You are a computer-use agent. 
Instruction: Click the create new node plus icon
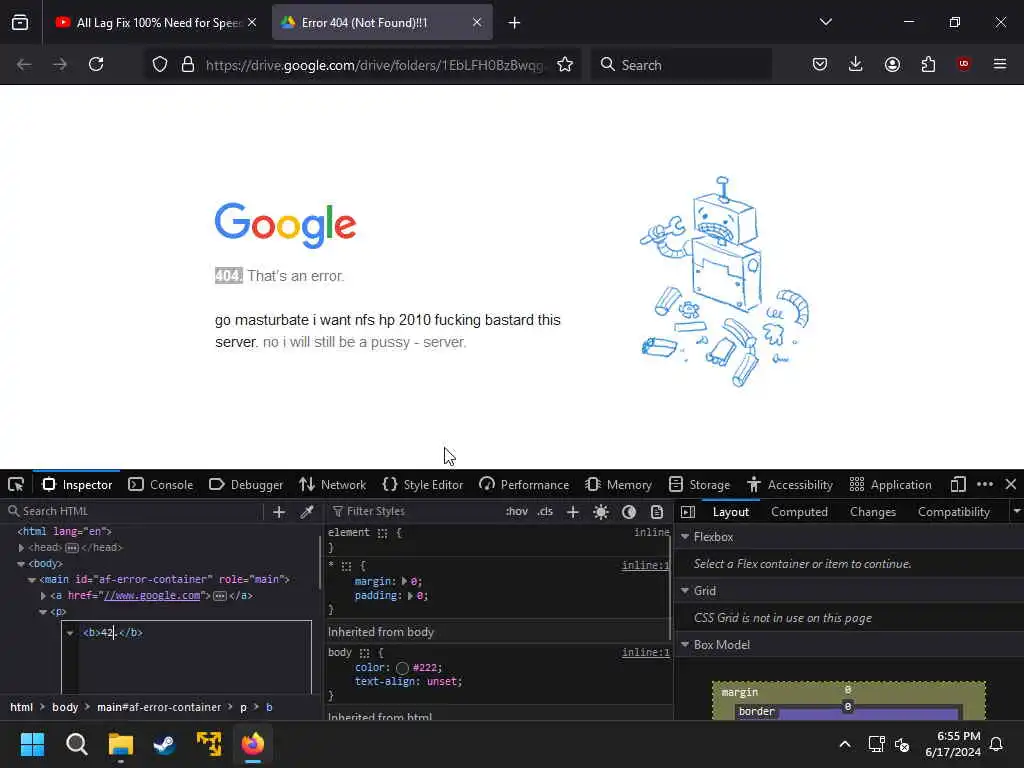(279, 512)
